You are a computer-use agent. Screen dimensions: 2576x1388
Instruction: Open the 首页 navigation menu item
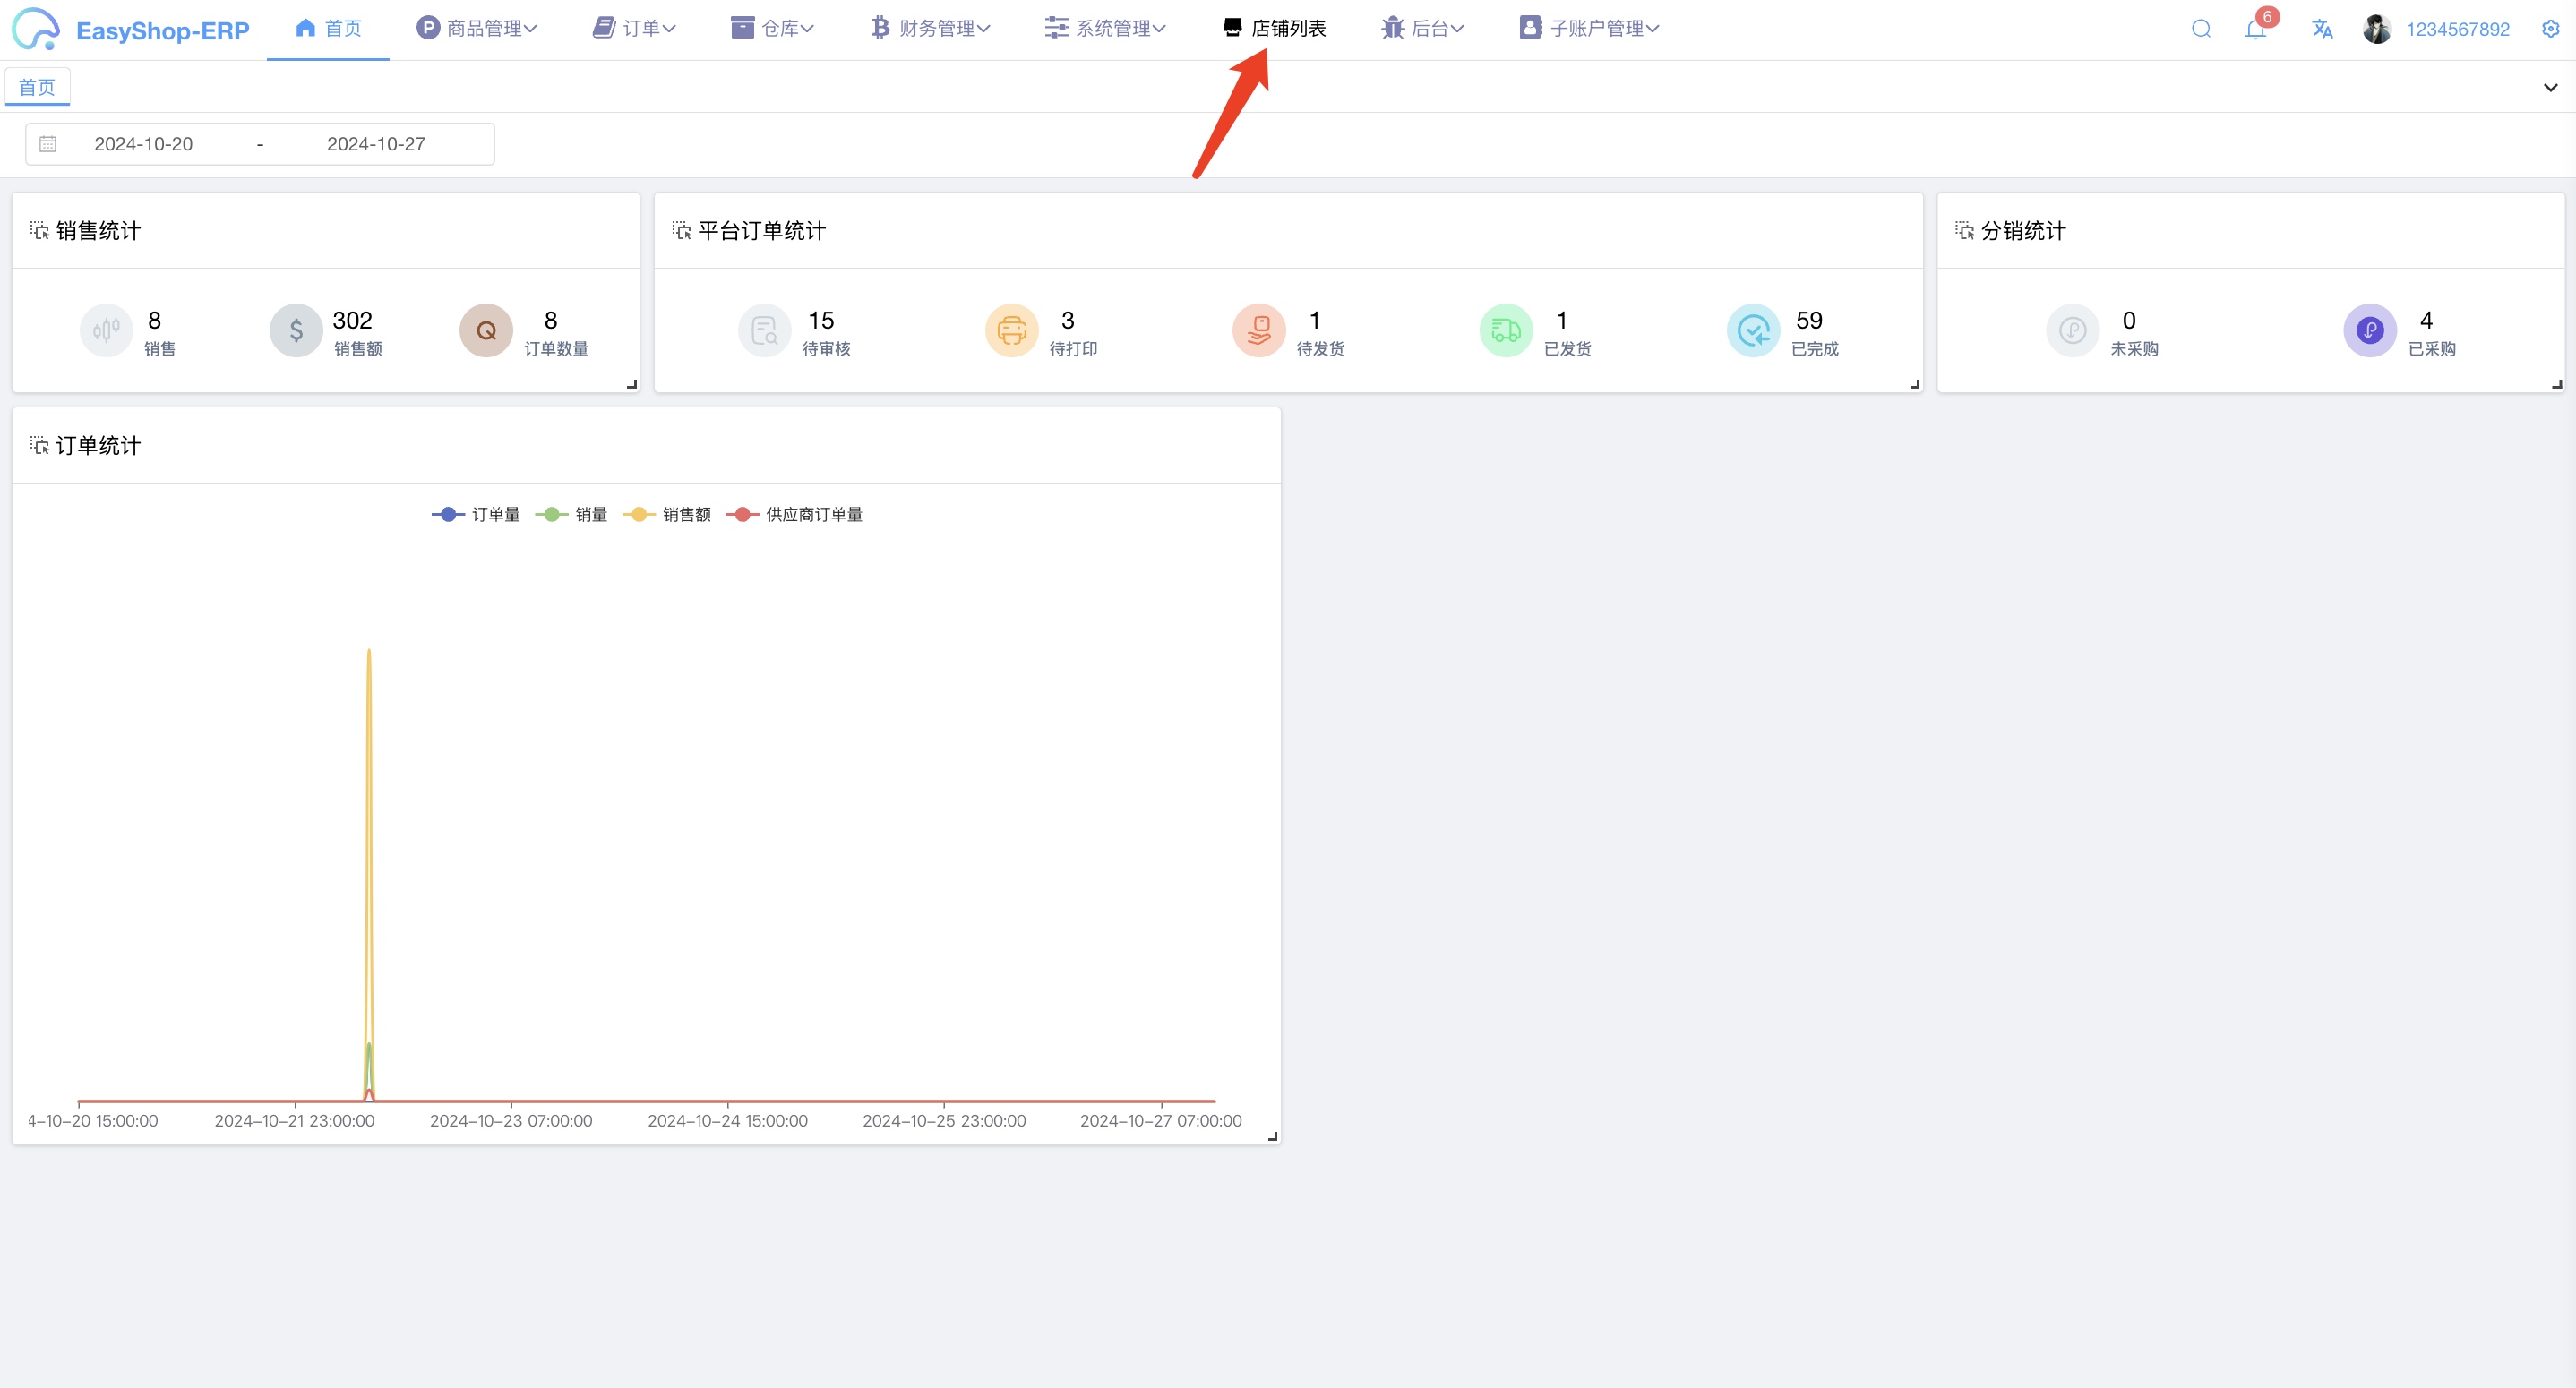(329, 29)
